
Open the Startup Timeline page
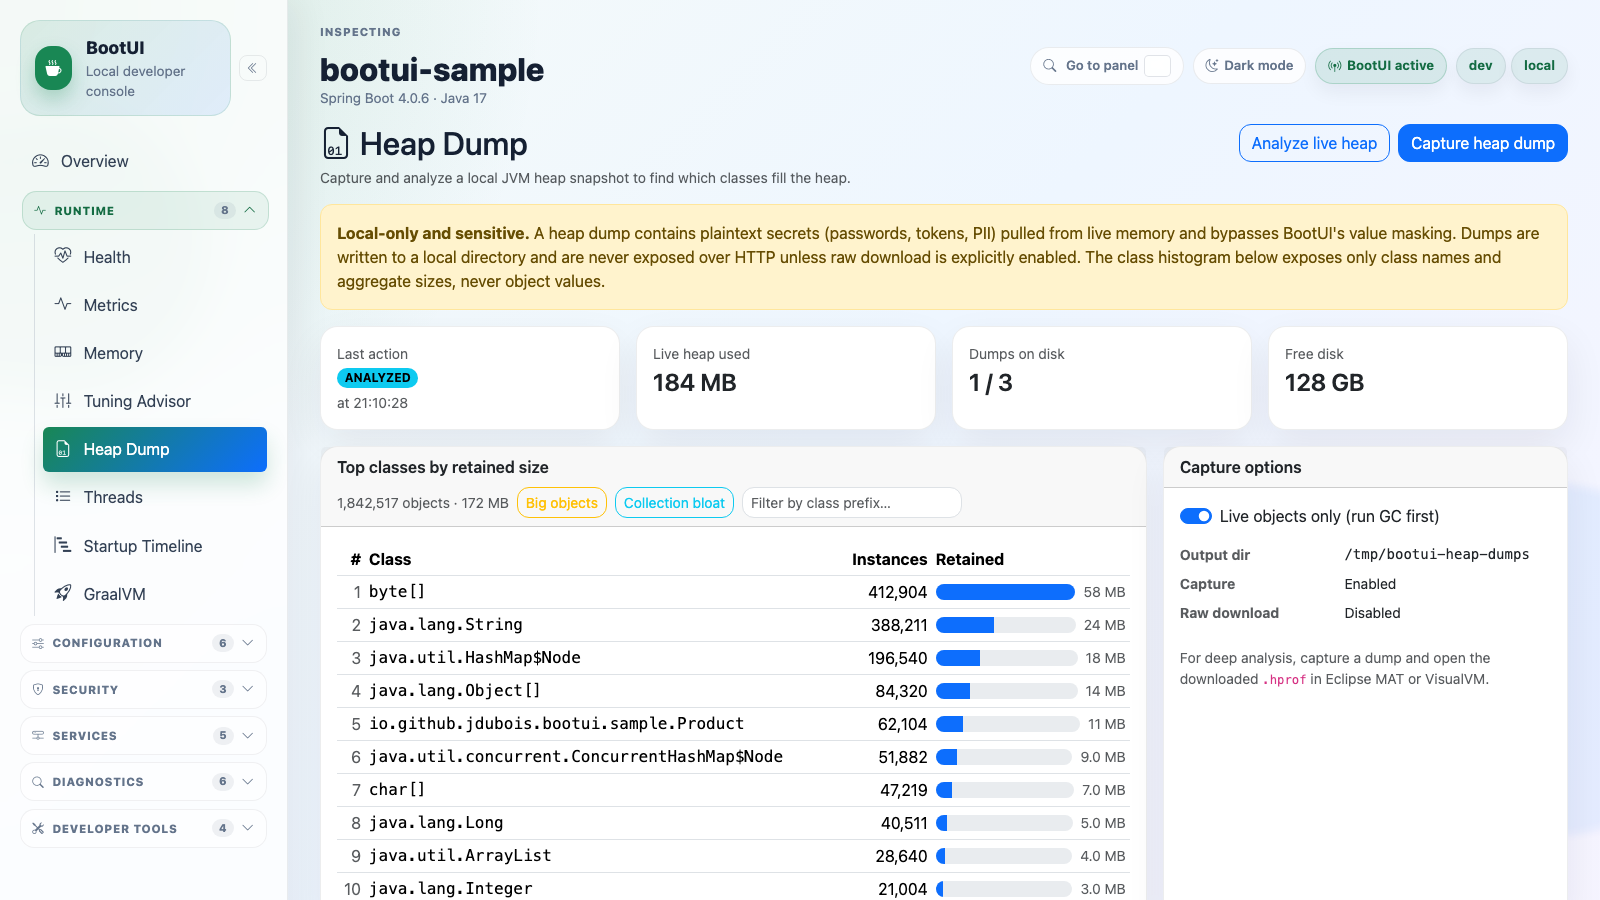coord(155,546)
